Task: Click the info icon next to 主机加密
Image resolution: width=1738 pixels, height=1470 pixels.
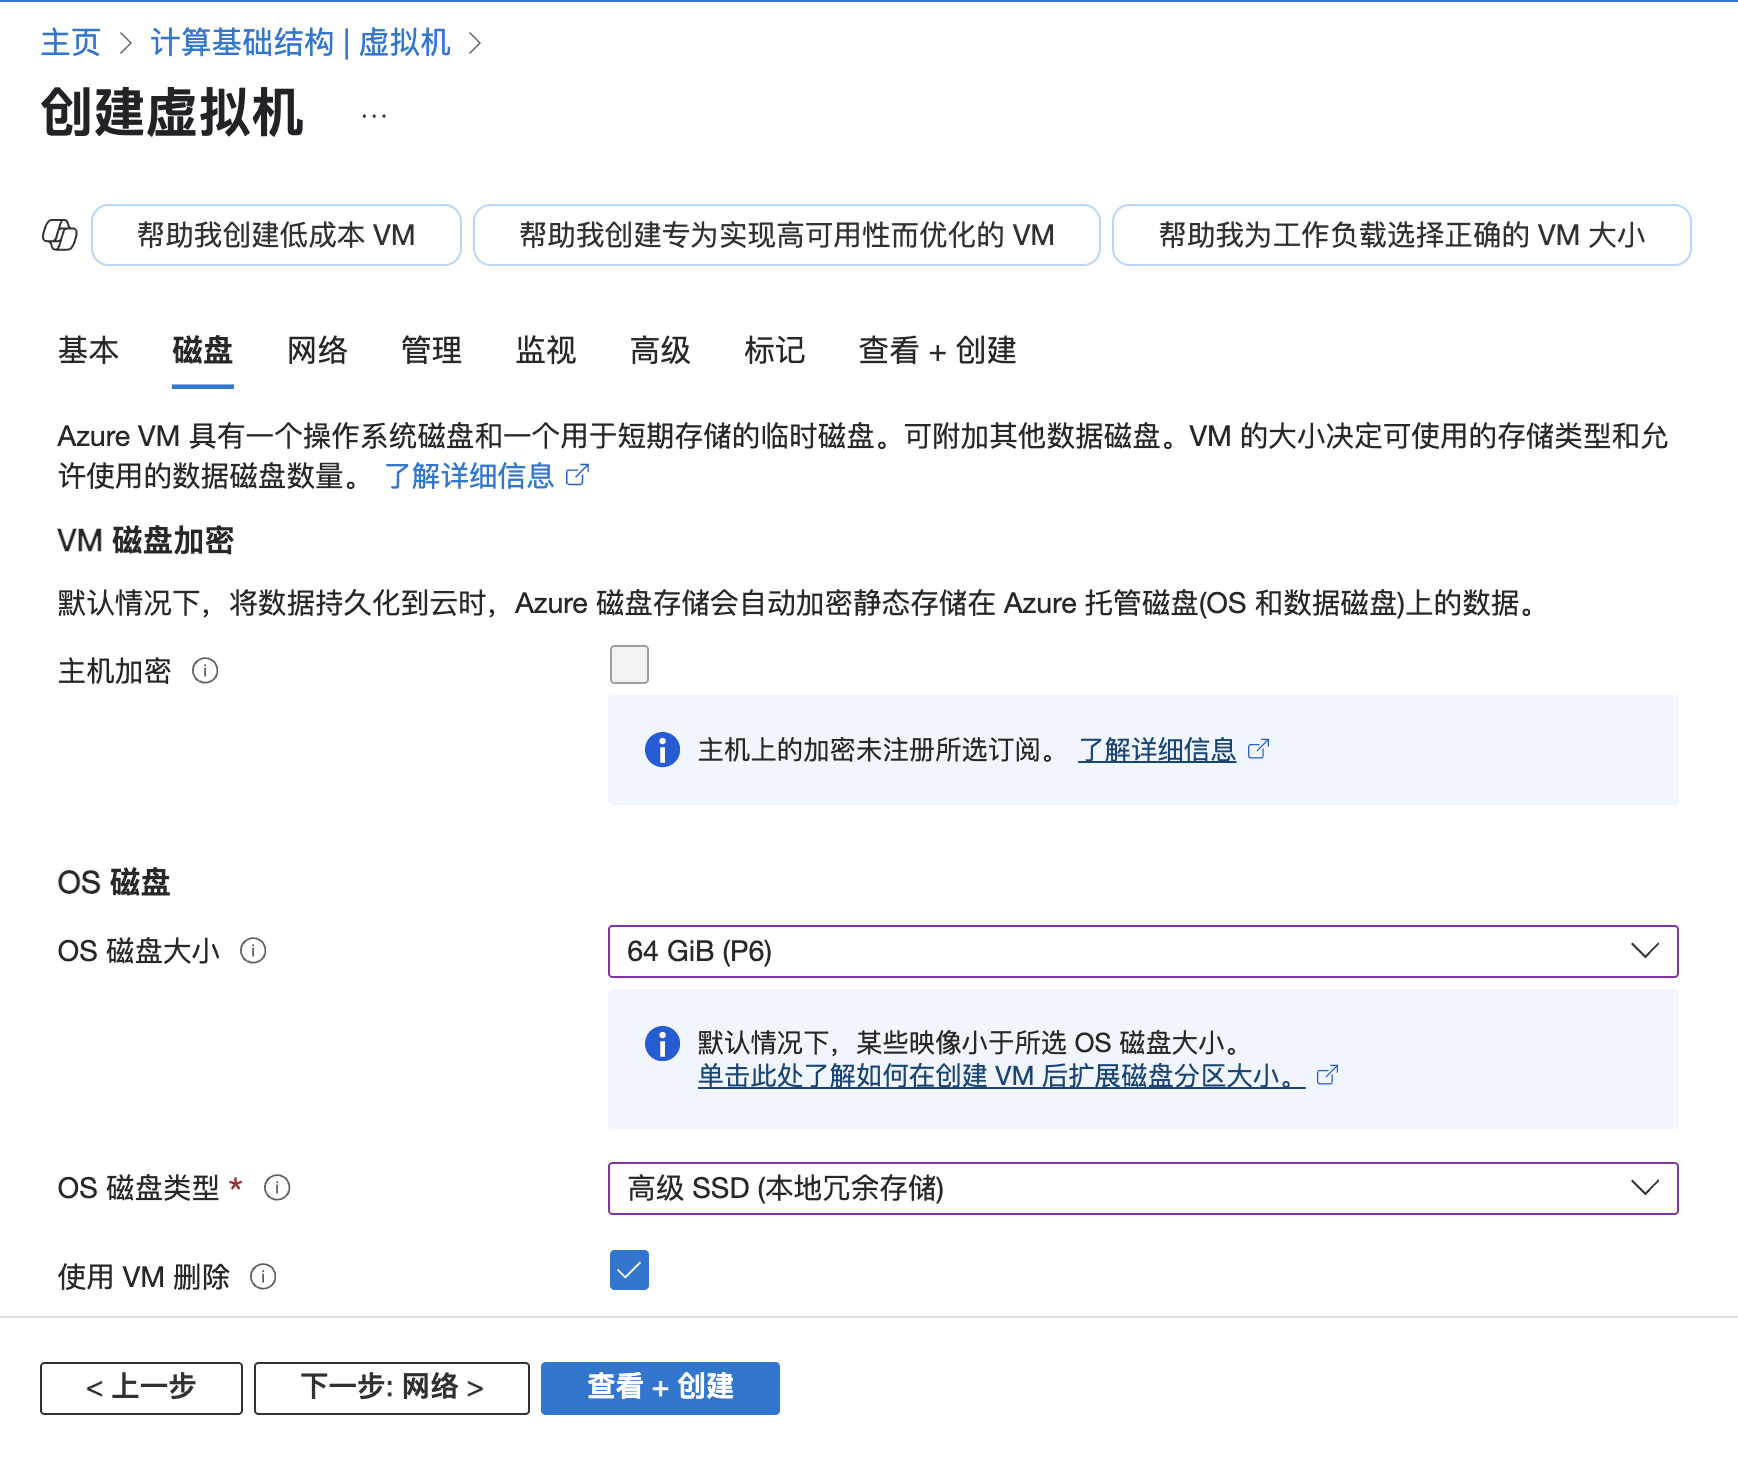Action: tap(205, 671)
